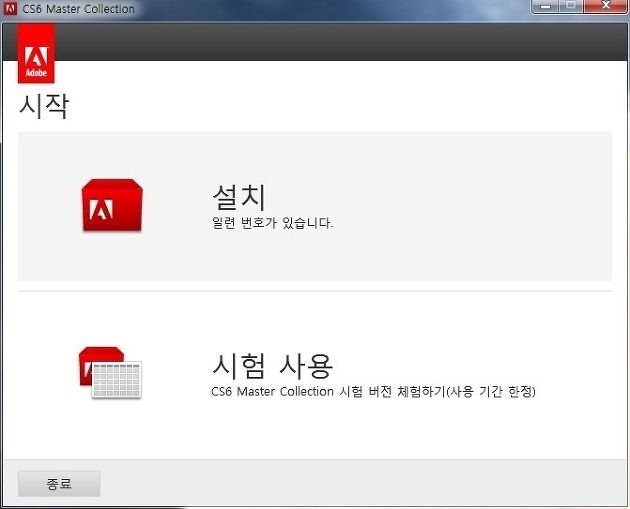This screenshot has width=630, height=509.
Task: Click the CS6 Master Collection window title
Action: point(78,9)
